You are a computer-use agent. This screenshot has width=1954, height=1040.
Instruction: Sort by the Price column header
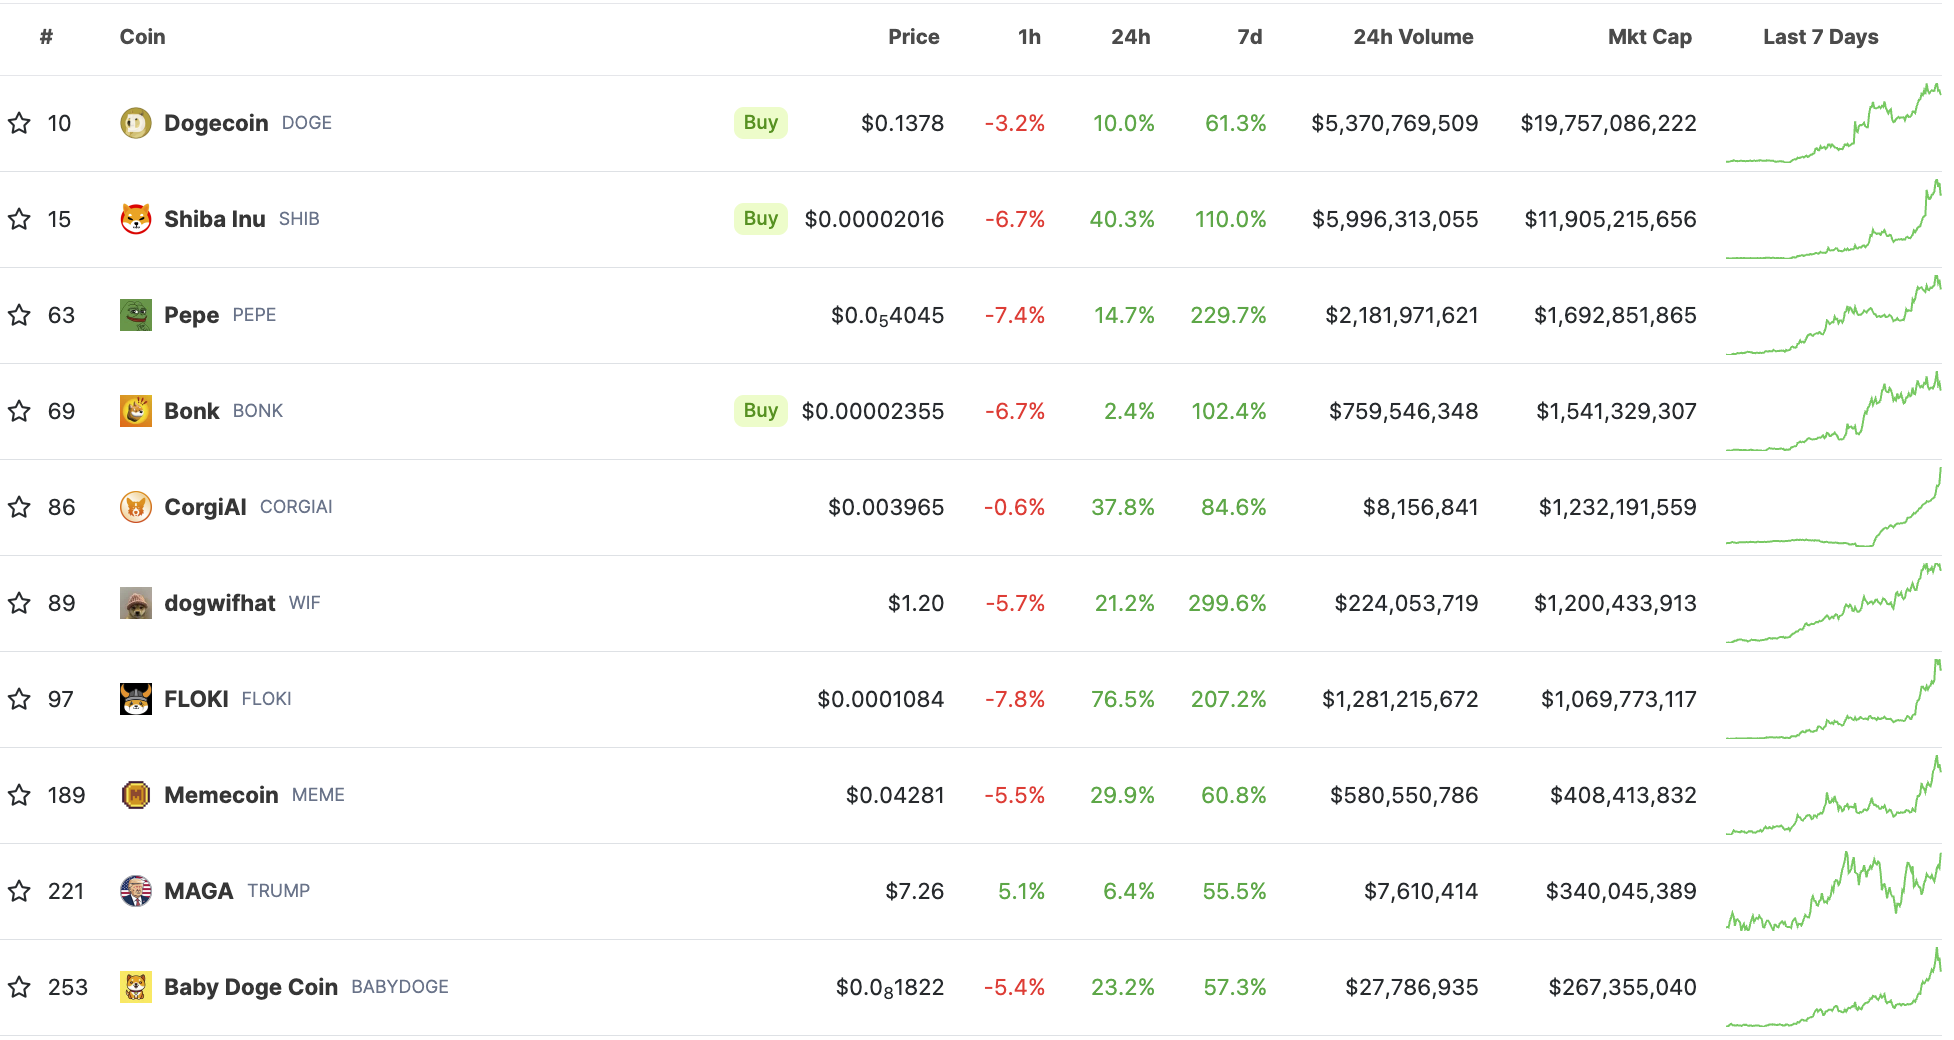click(x=914, y=37)
